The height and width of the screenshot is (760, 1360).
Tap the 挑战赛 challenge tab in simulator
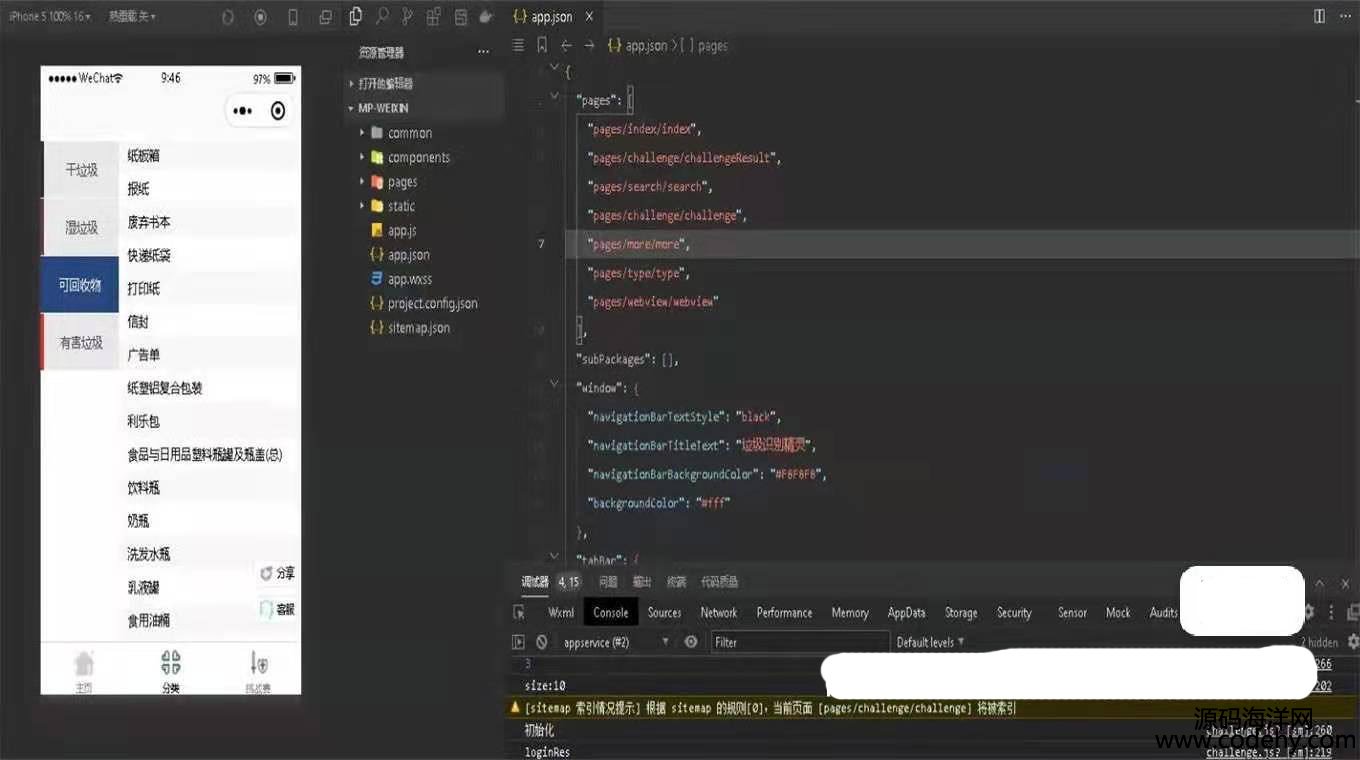pos(258,671)
